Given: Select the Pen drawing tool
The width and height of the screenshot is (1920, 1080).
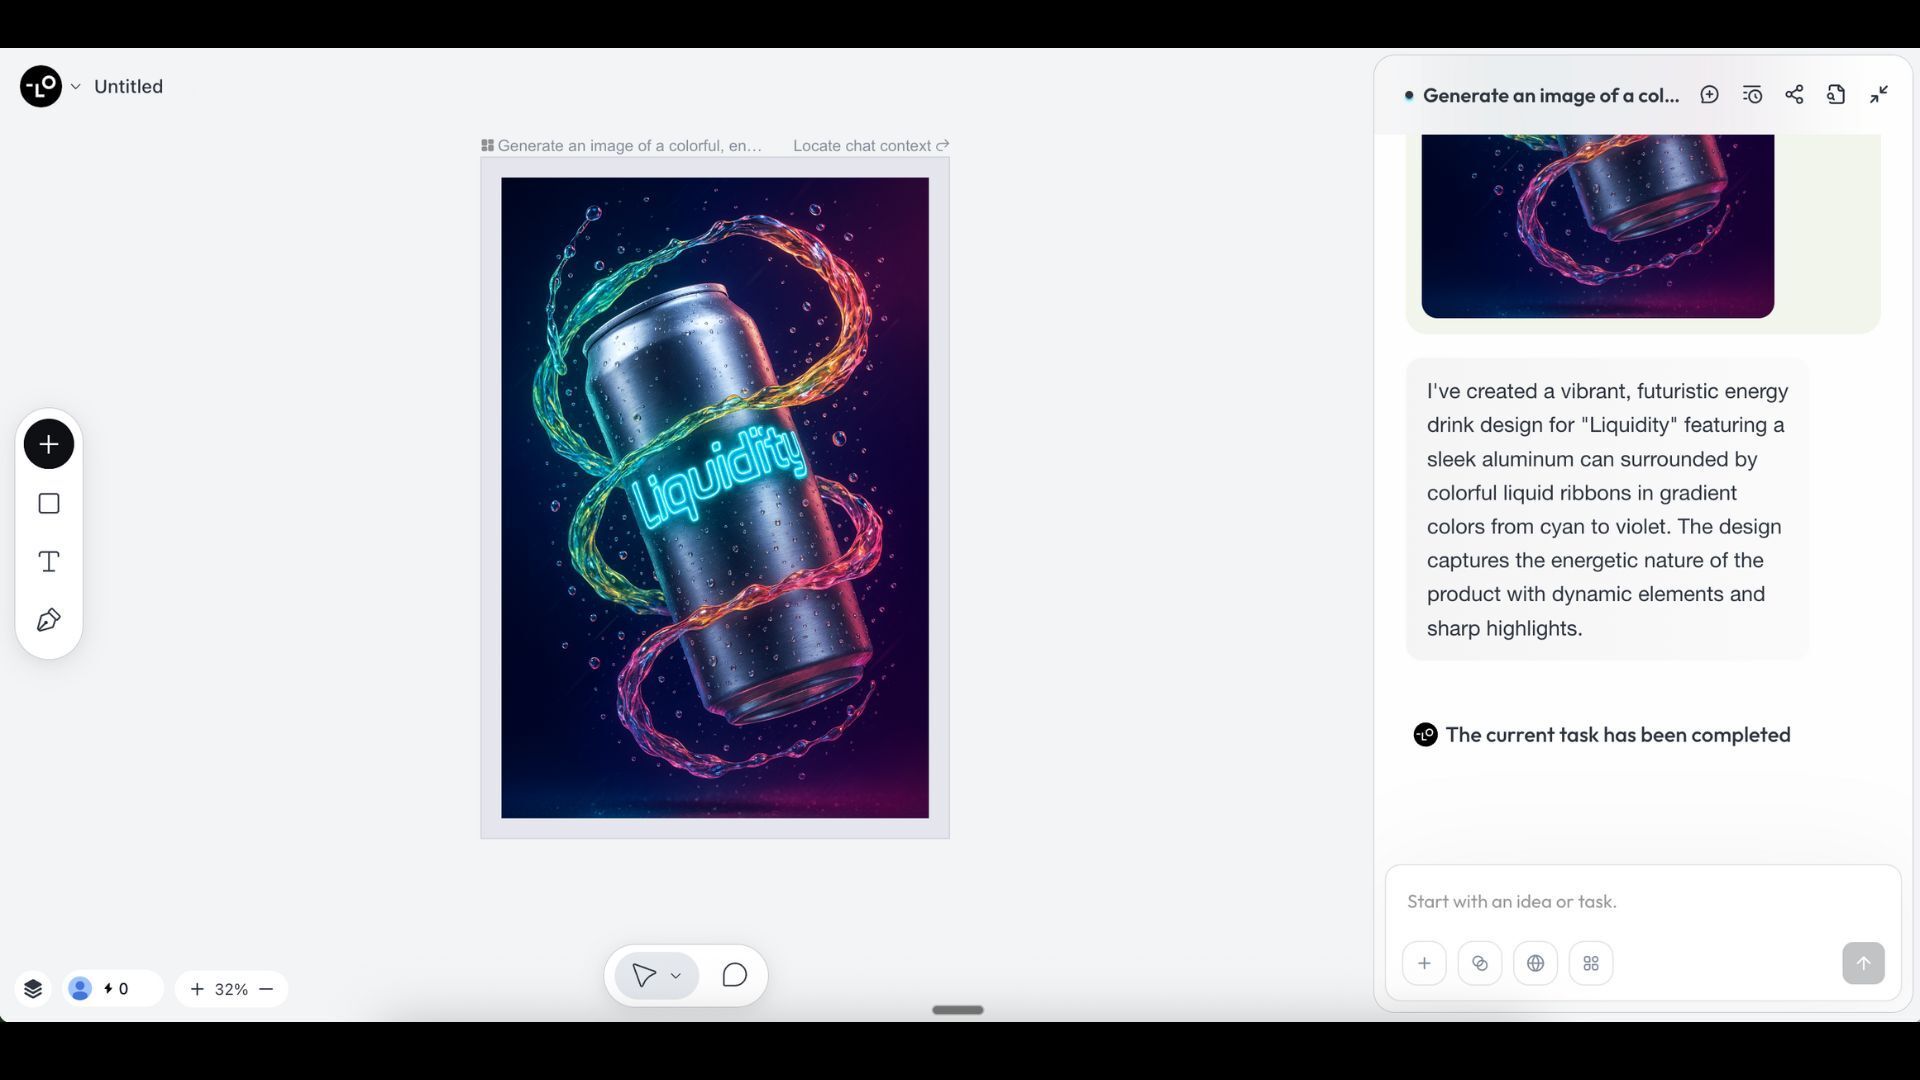Looking at the screenshot, I should (x=48, y=621).
